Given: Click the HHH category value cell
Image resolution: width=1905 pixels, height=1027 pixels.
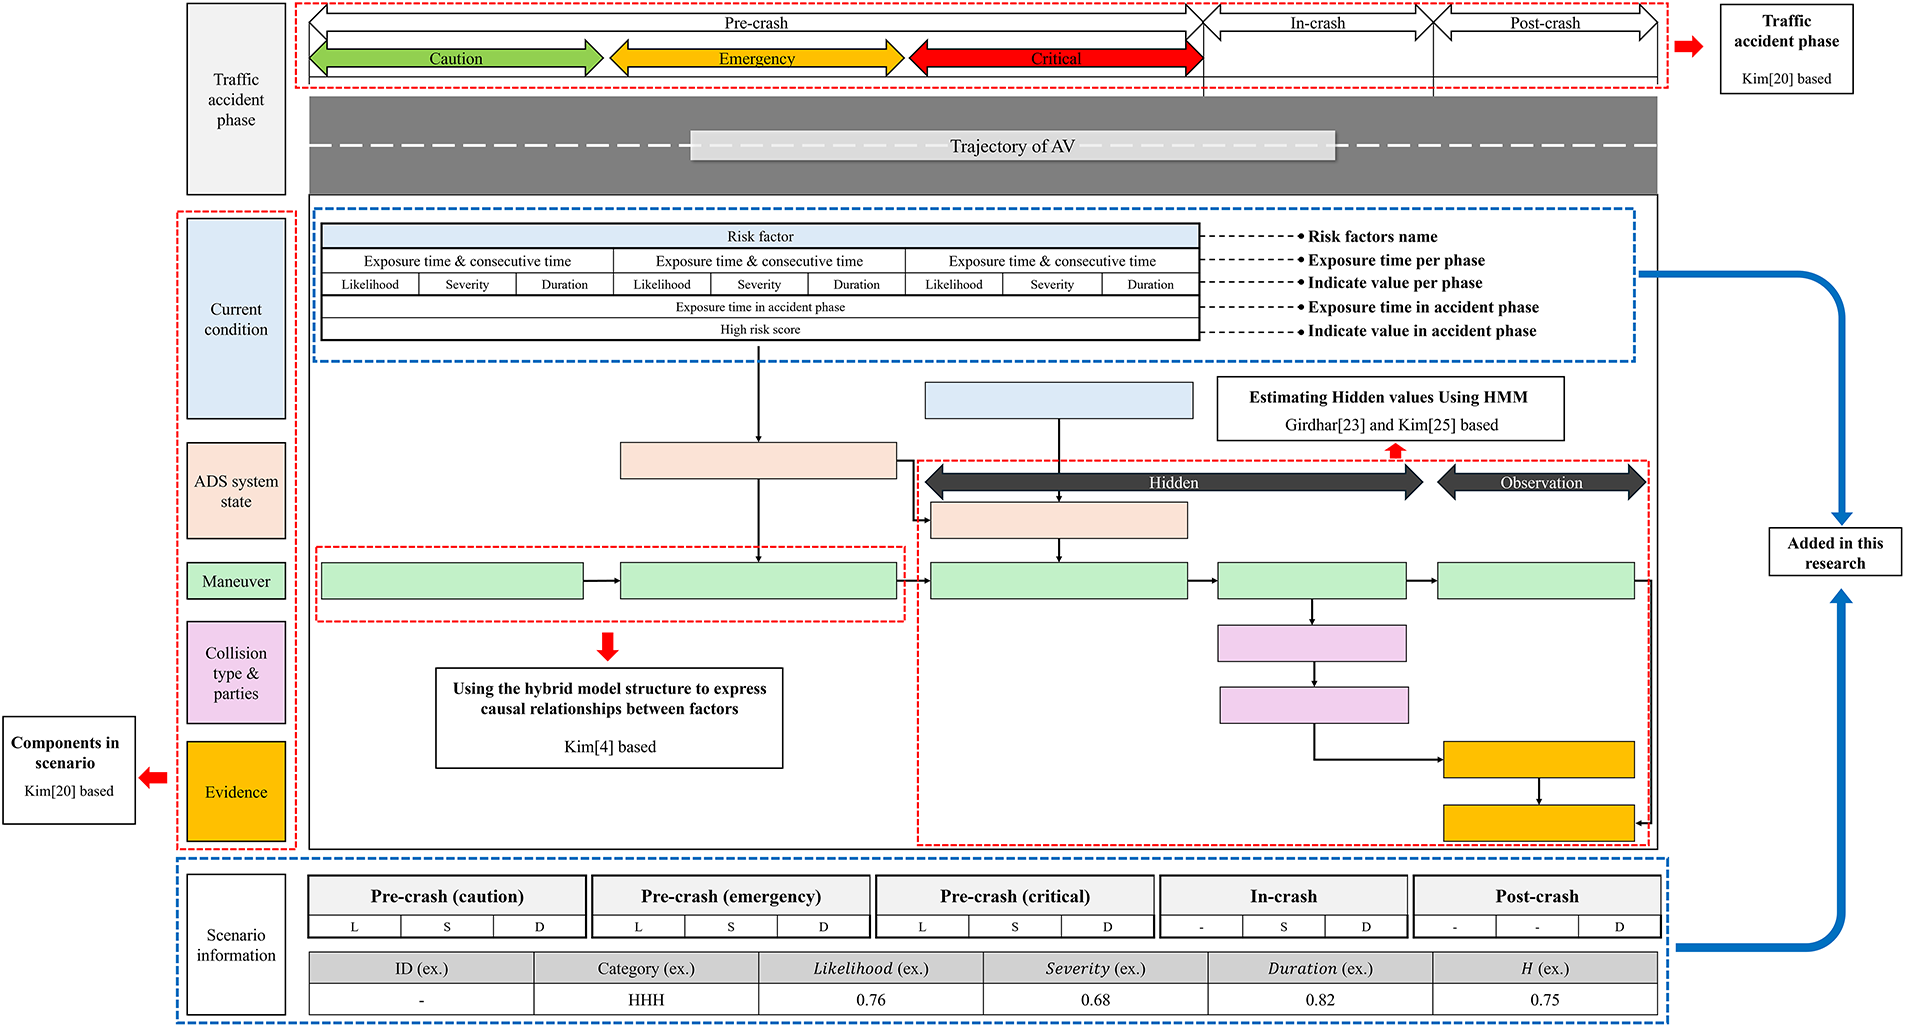Looking at the screenshot, I should coord(646,1000).
